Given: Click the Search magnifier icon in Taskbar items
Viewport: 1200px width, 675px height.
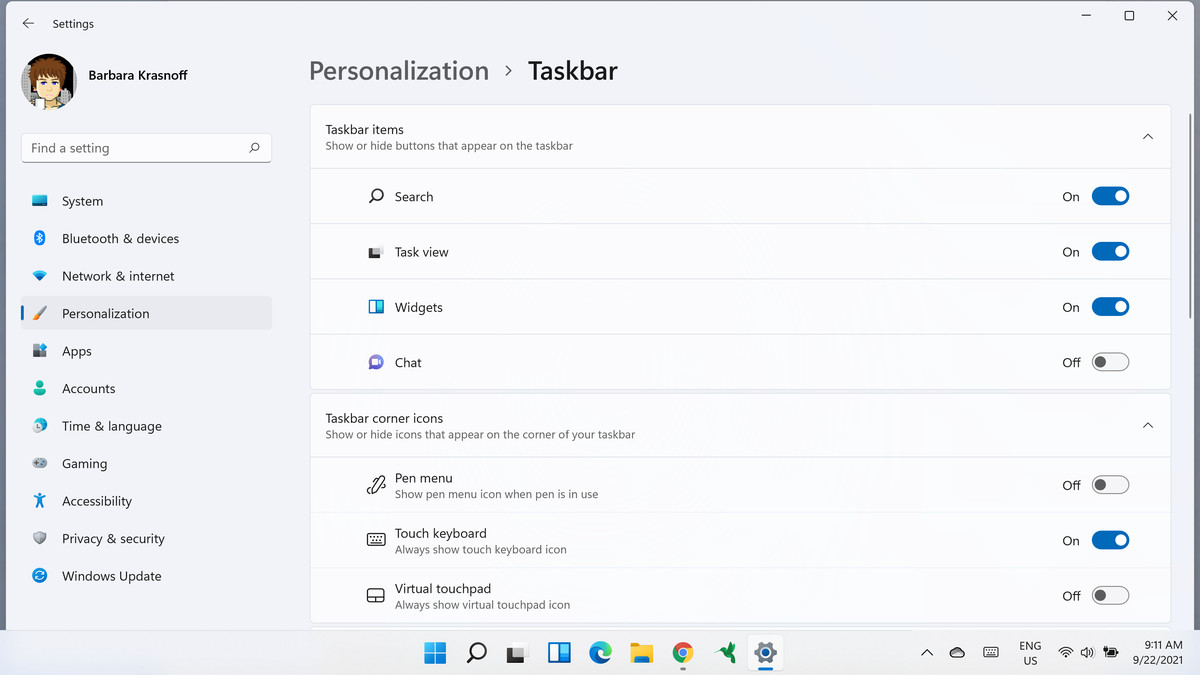Looking at the screenshot, I should click(x=376, y=196).
